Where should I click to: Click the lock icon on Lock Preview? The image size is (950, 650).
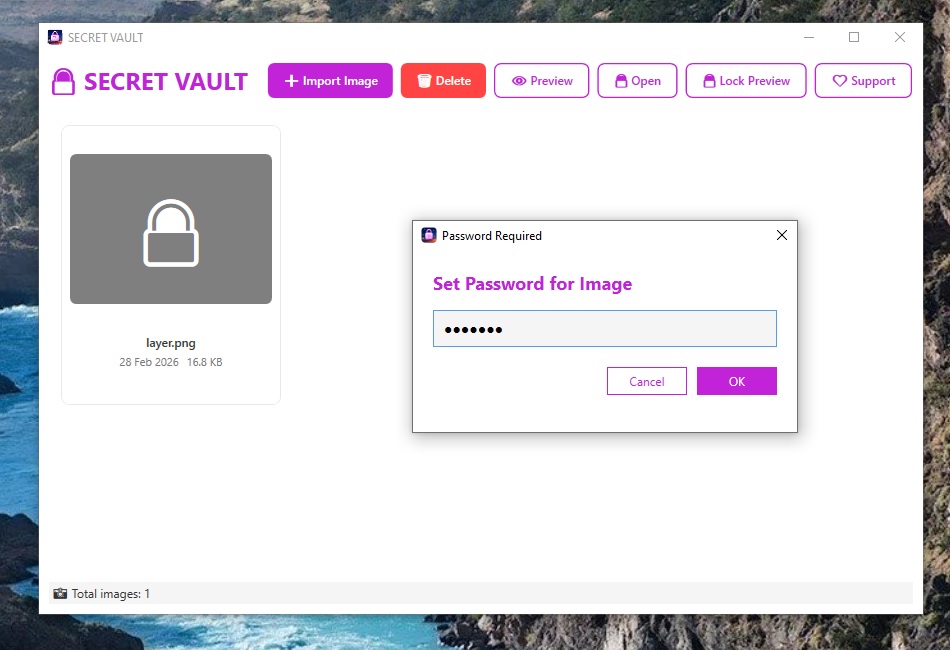[709, 81]
